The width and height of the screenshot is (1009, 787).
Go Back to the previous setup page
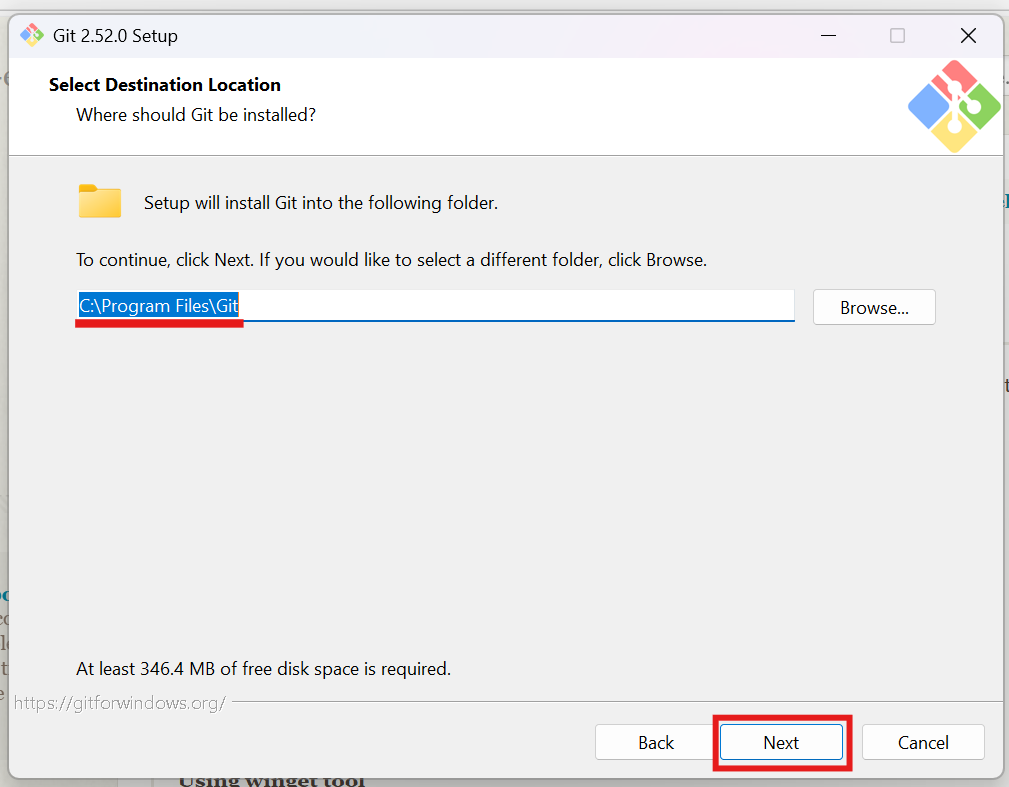click(656, 742)
